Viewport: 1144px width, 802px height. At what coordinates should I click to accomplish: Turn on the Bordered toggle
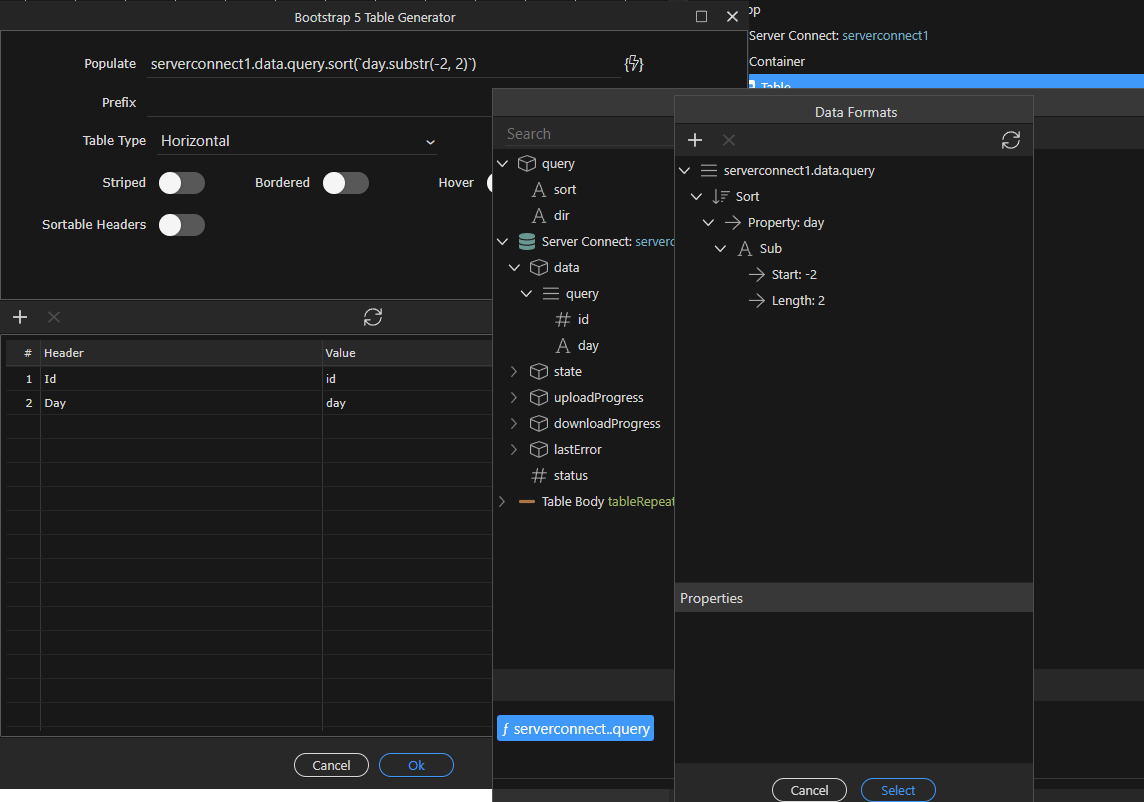pyautogui.click(x=346, y=182)
